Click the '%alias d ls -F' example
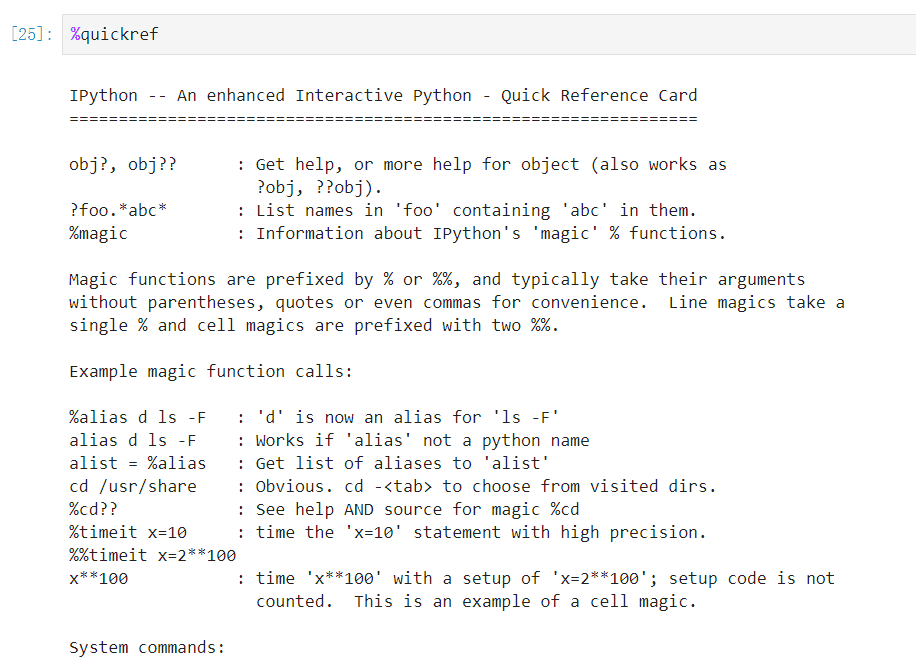The height and width of the screenshot is (659, 916). (137, 418)
